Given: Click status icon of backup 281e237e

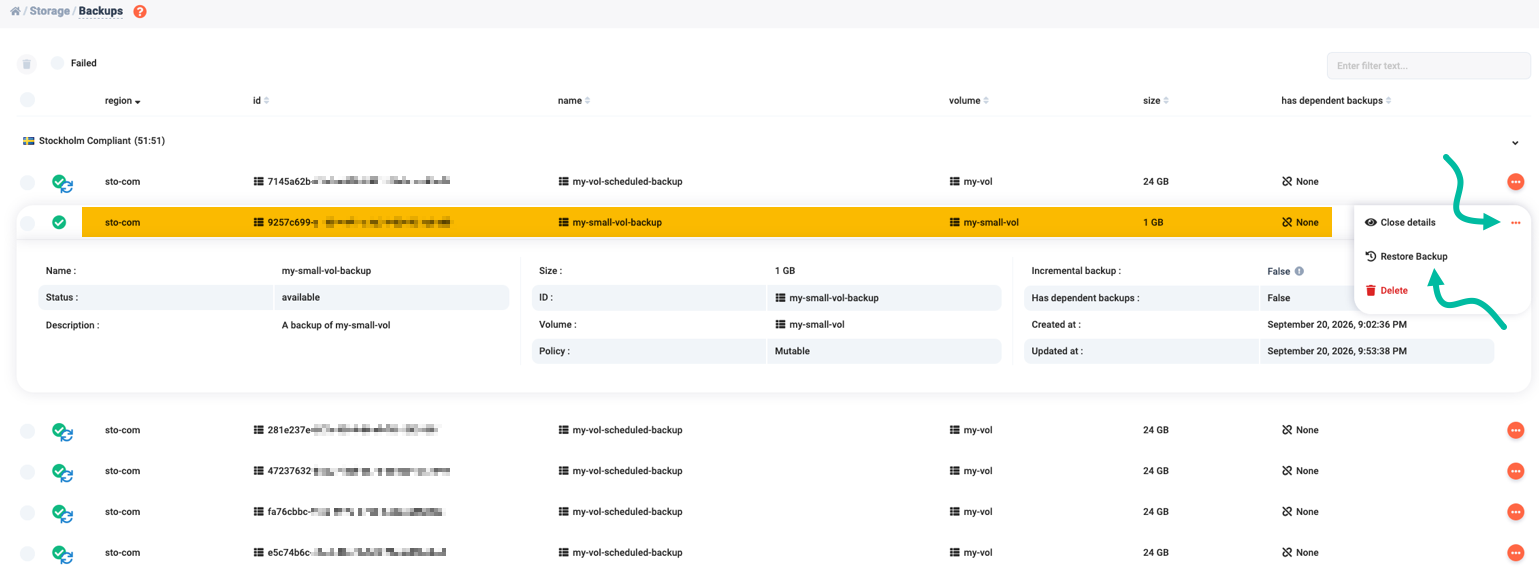Looking at the screenshot, I should 63,431.
